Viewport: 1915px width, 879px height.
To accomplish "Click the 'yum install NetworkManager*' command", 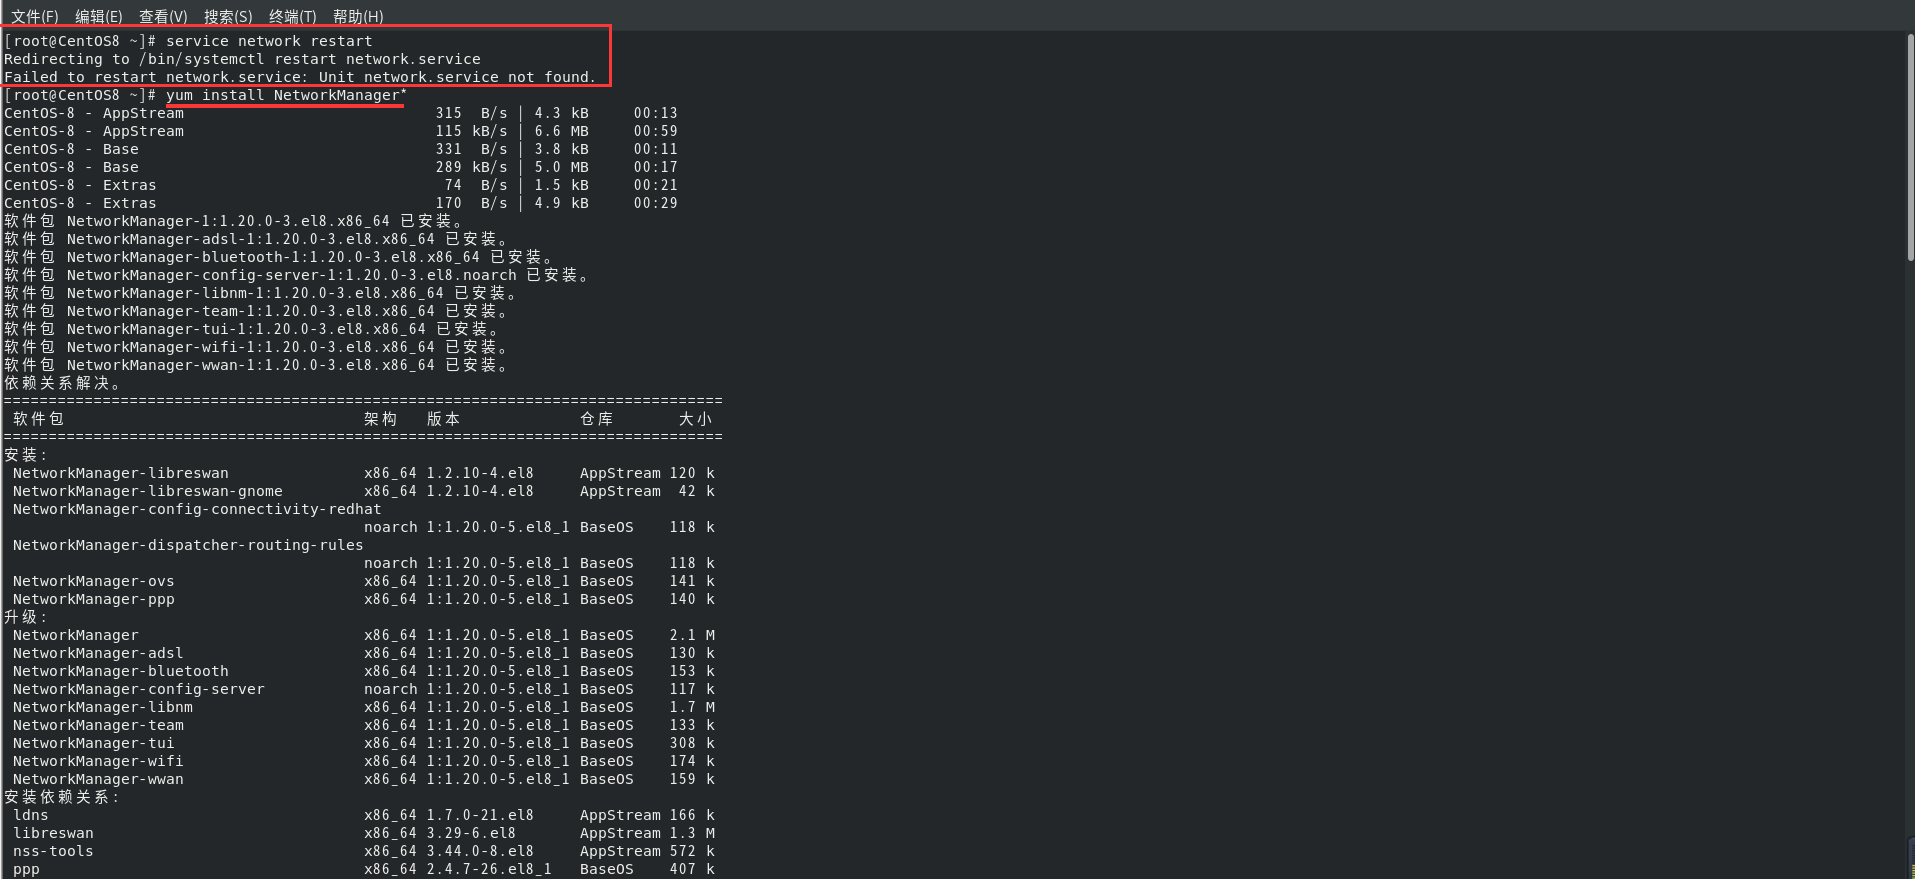I will pos(286,95).
